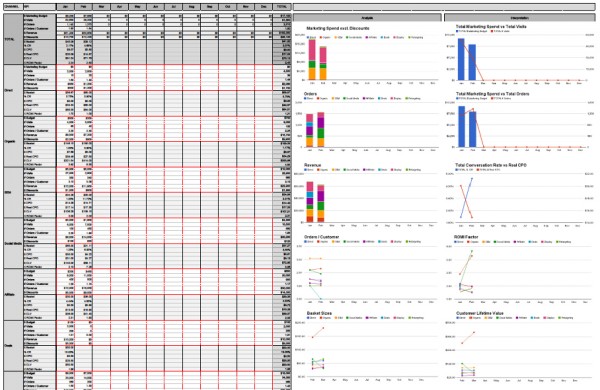
Task: Select Marketing Budget cell for Jan in TOTAL
Action: point(65,16)
